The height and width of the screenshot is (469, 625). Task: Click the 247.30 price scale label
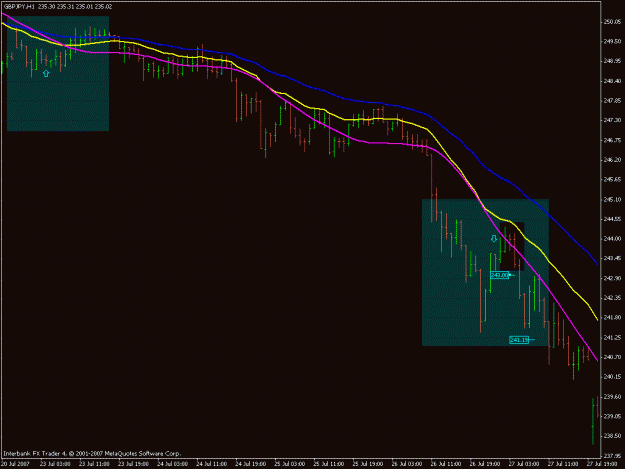tap(612, 120)
